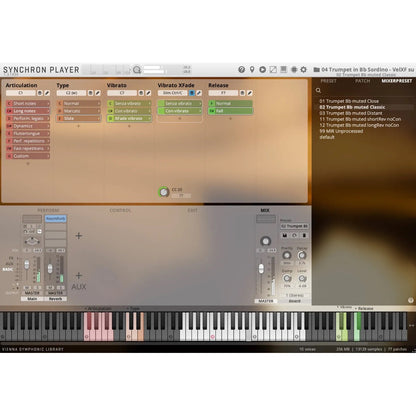Open the Preset name dropdown in Mix panel

point(294,226)
